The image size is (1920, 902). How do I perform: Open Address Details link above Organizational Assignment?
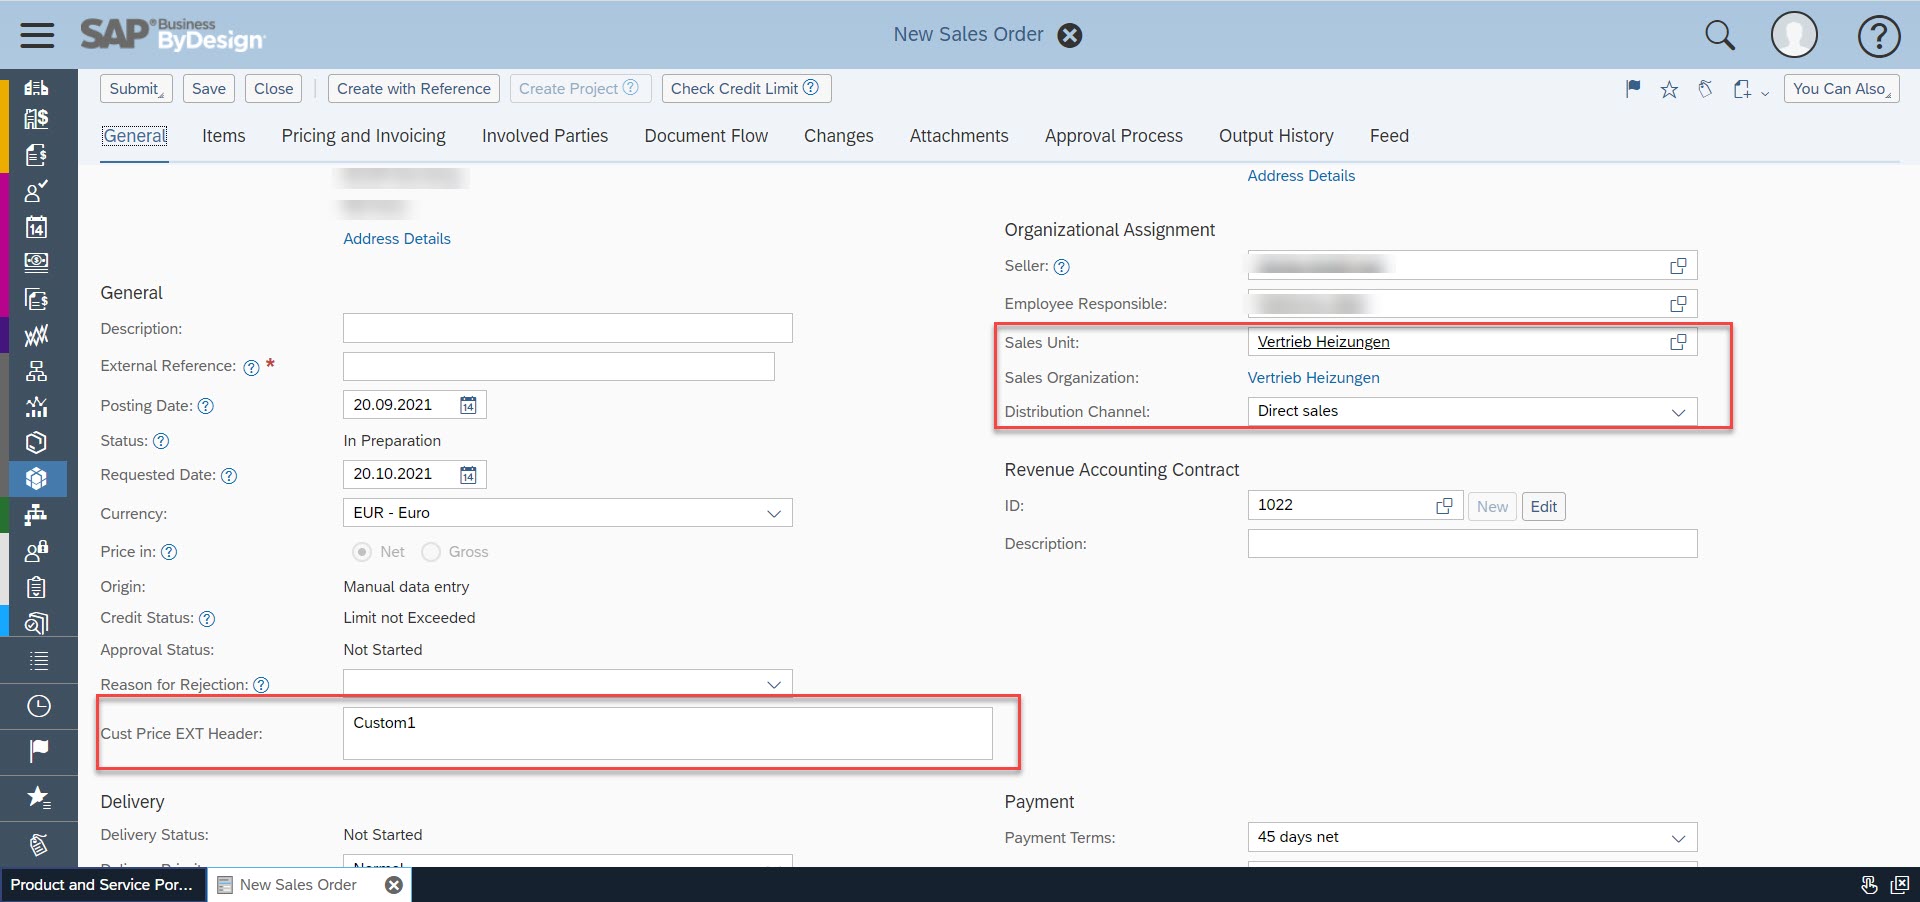(1301, 176)
